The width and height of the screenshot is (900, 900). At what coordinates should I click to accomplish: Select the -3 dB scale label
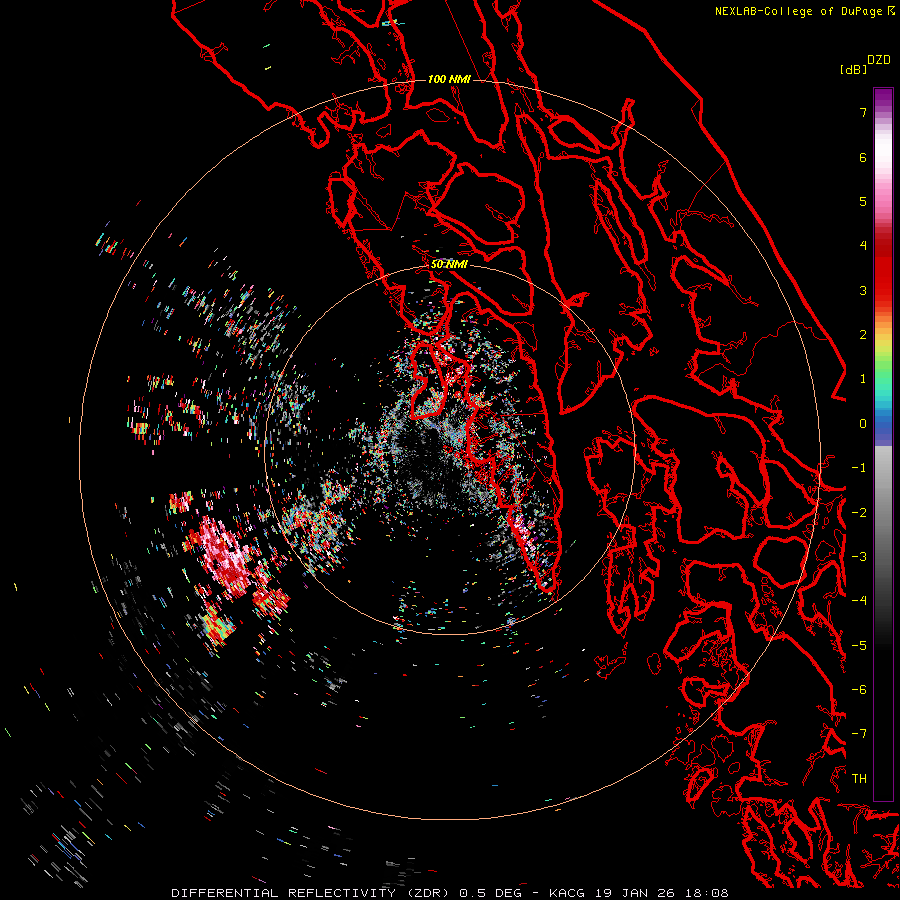859,557
